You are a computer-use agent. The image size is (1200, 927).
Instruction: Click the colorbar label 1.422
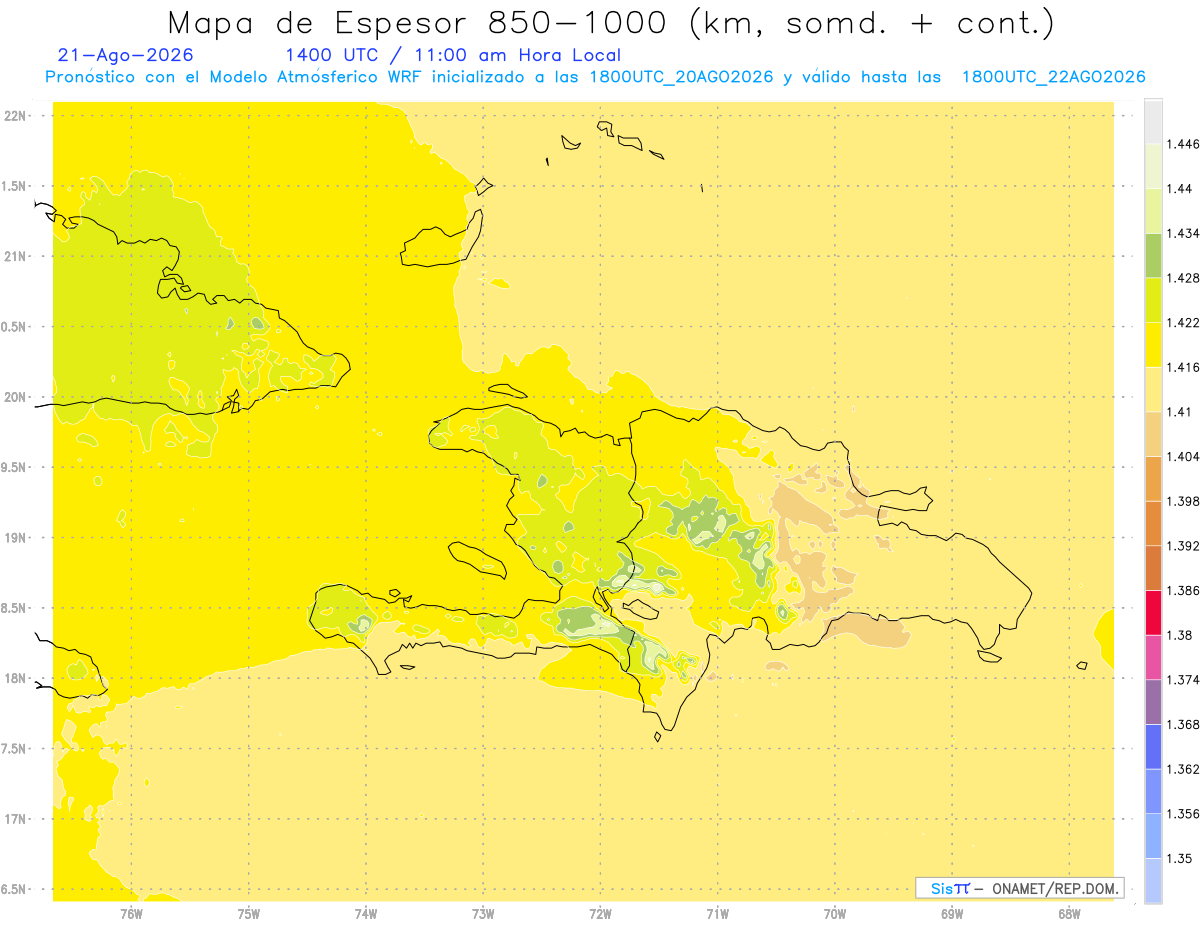(1185, 323)
